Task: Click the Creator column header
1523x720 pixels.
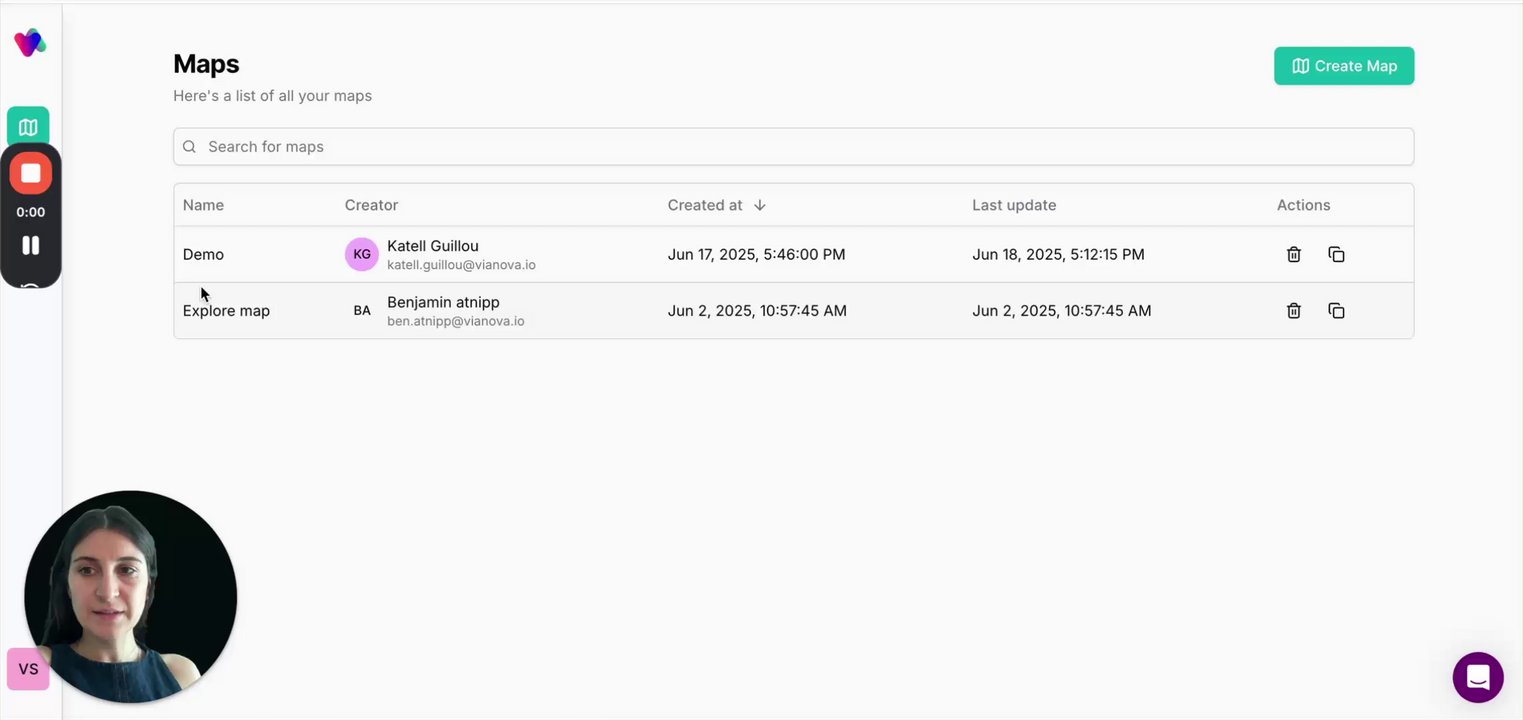Action: pos(371,205)
